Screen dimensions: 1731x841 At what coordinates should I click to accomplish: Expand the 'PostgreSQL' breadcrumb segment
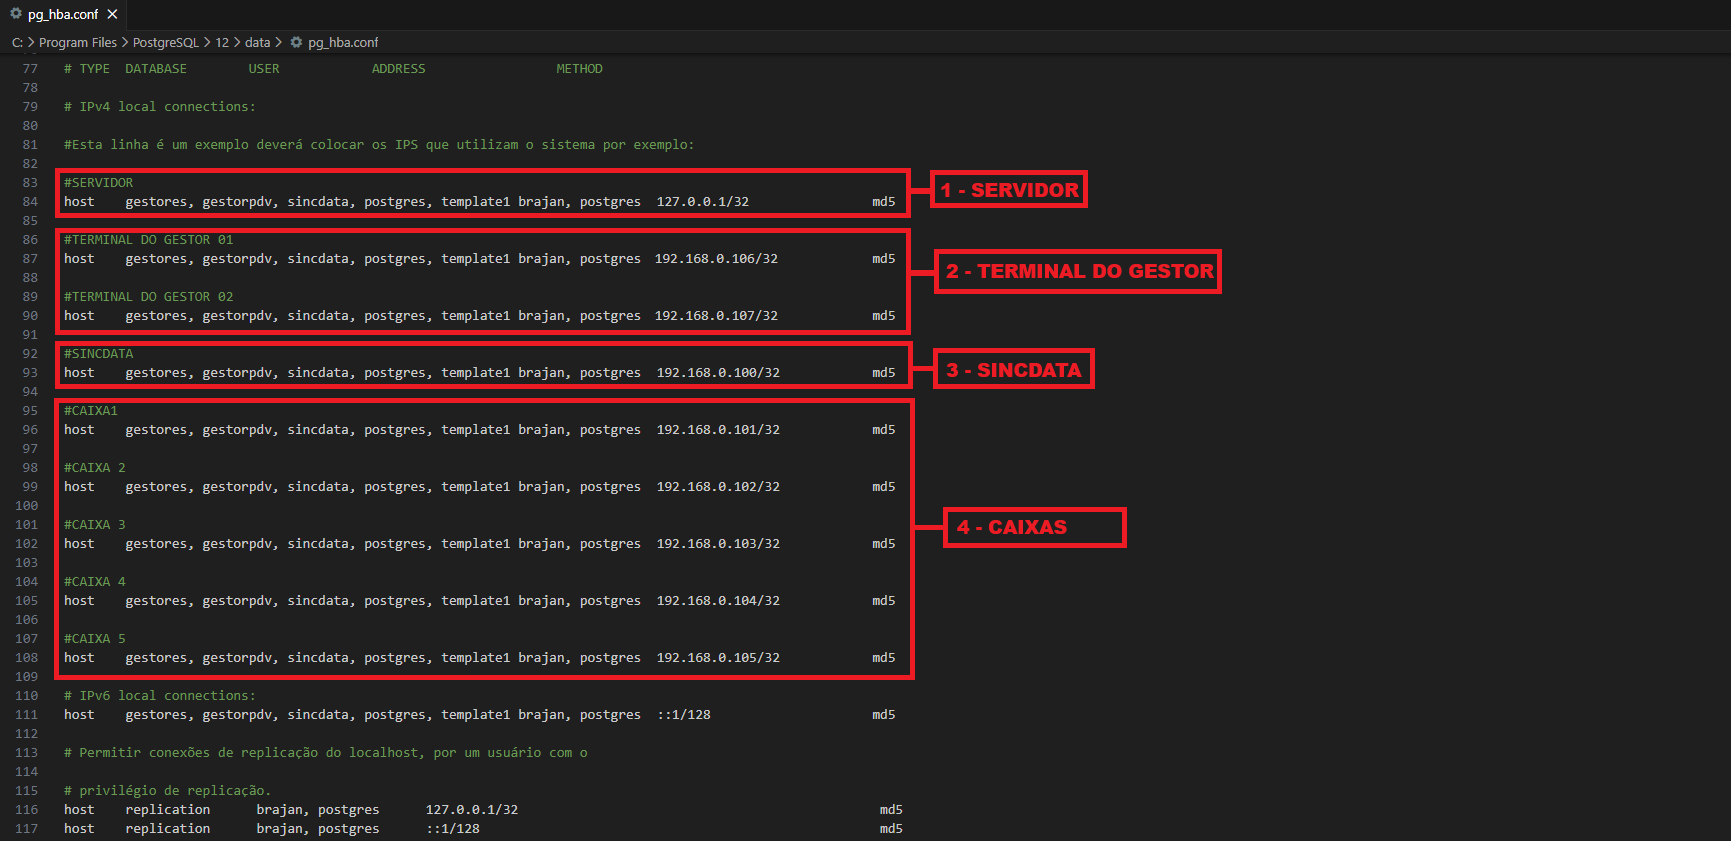click(166, 42)
